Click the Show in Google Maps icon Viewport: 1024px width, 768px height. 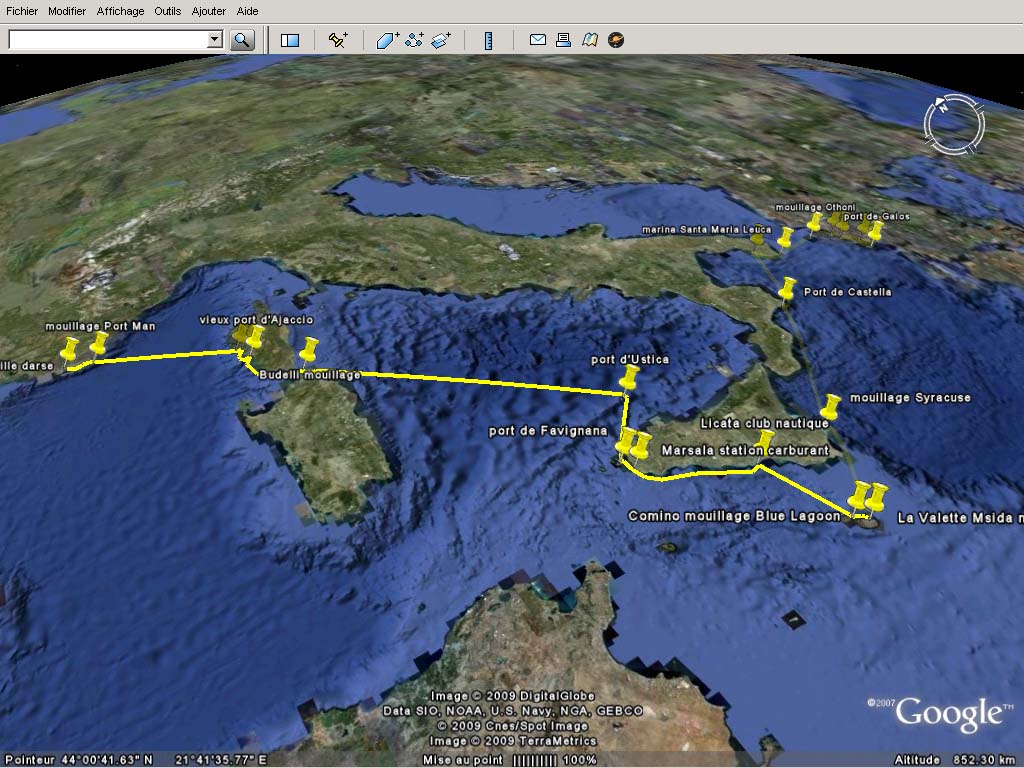tap(590, 40)
